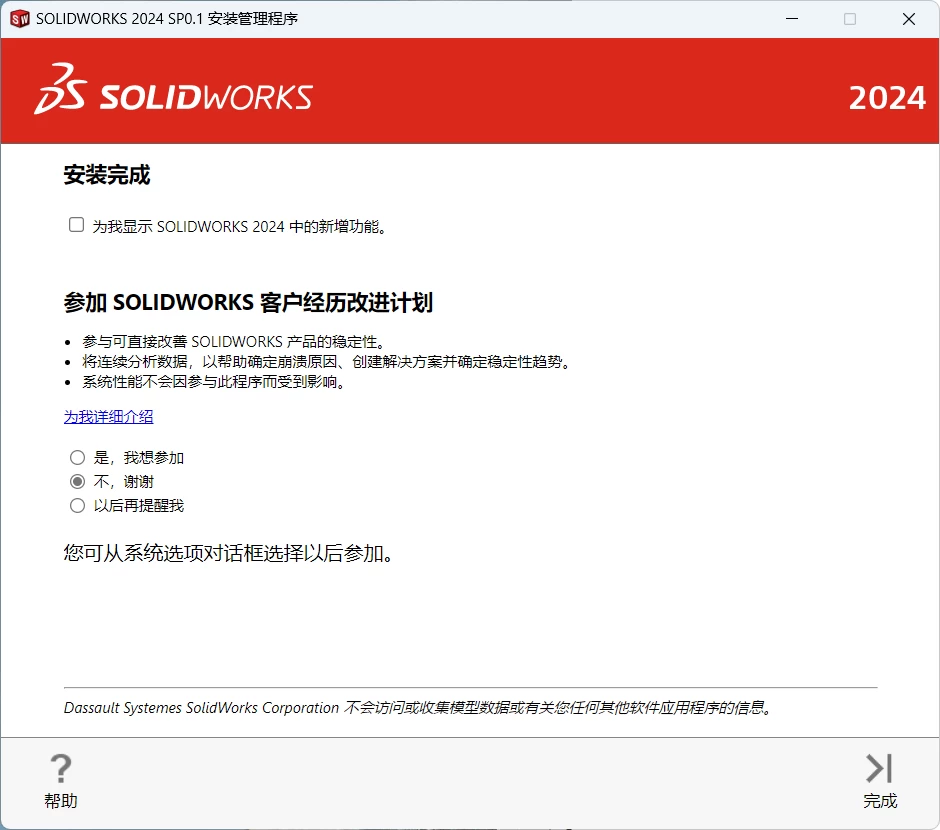Click the window title bar text
The height and width of the screenshot is (830, 940).
coord(166,19)
